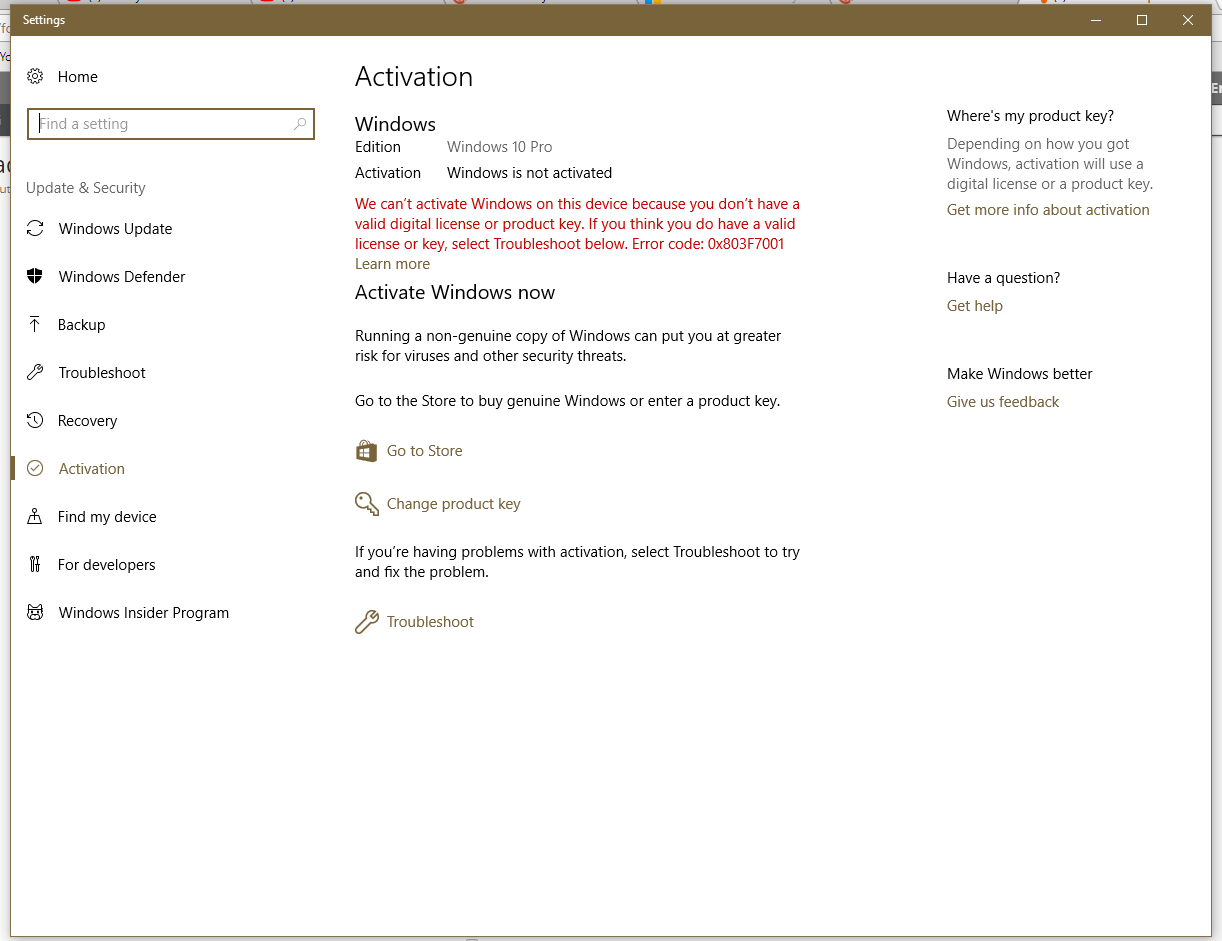This screenshot has height=941, width=1222.
Task: Click the Recovery clock icon
Action: point(35,420)
